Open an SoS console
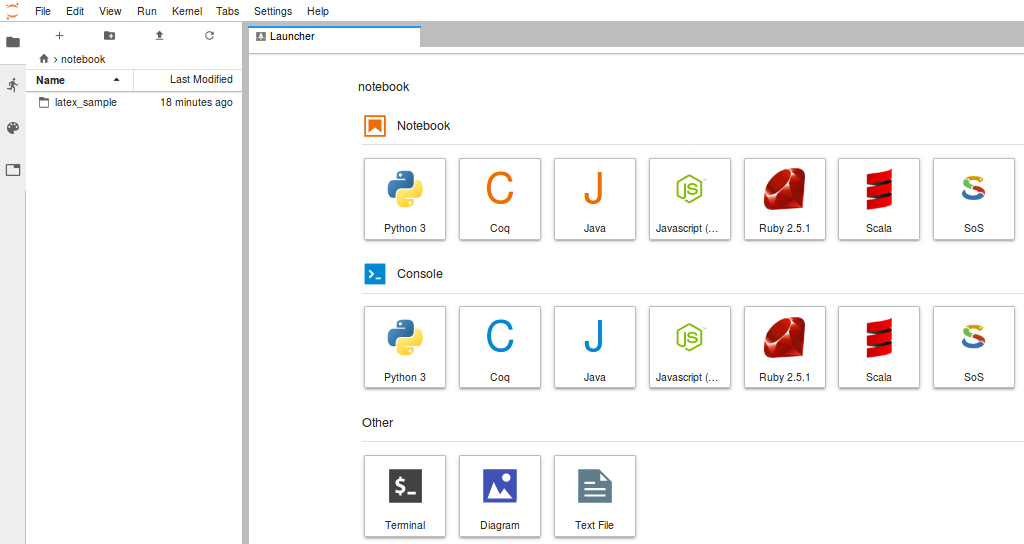1024x544 pixels. point(974,347)
